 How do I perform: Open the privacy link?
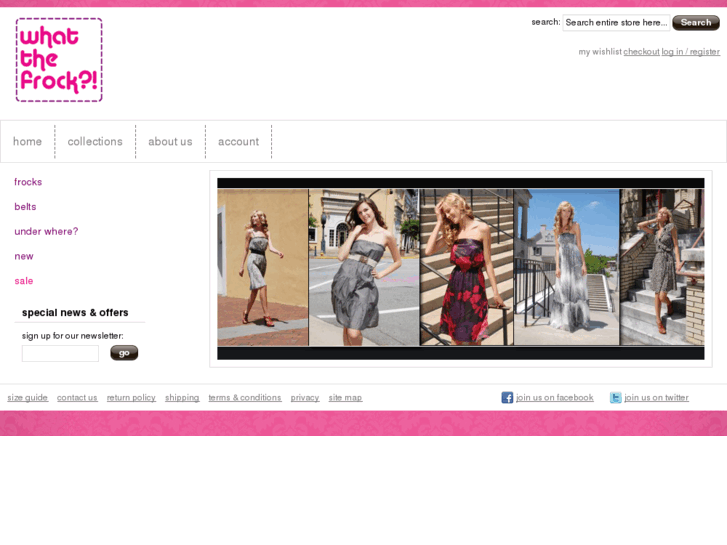[x=305, y=398]
